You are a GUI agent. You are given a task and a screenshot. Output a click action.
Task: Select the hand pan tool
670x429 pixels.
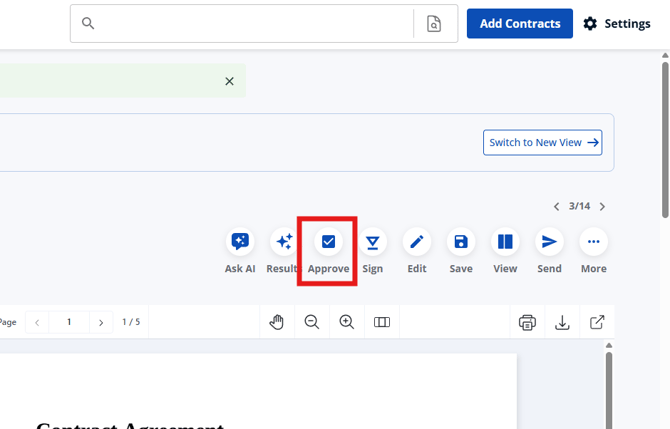pyautogui.click(x=278, y=322)
